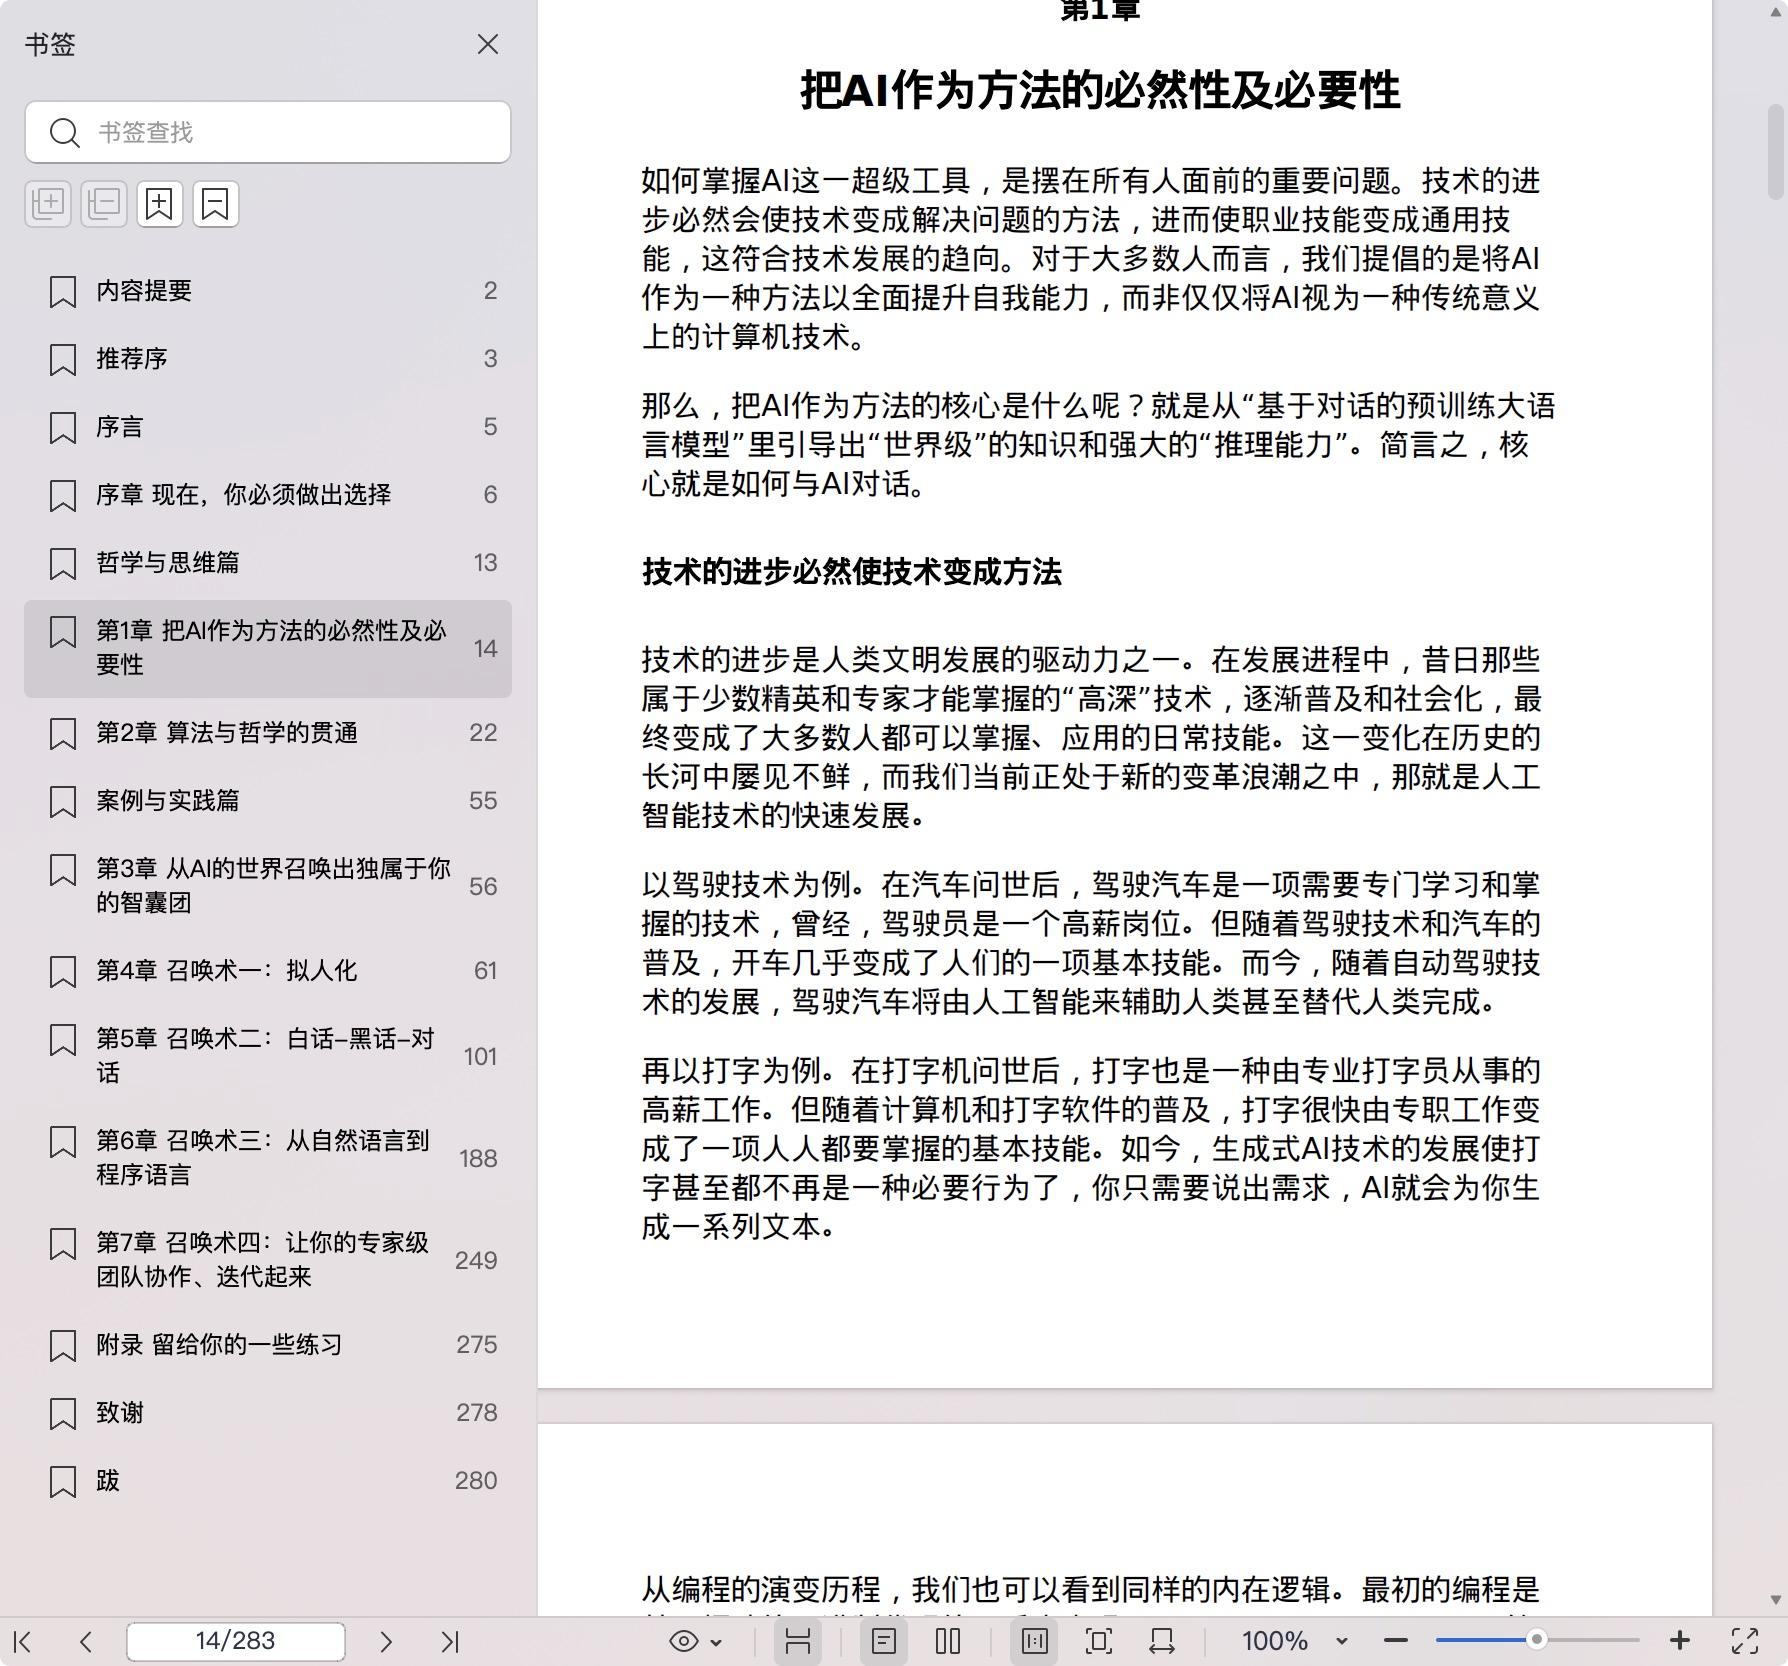The image size is (1788, 1666).
Task: Collapse all bookmarks icon
Action: point(104,204)
